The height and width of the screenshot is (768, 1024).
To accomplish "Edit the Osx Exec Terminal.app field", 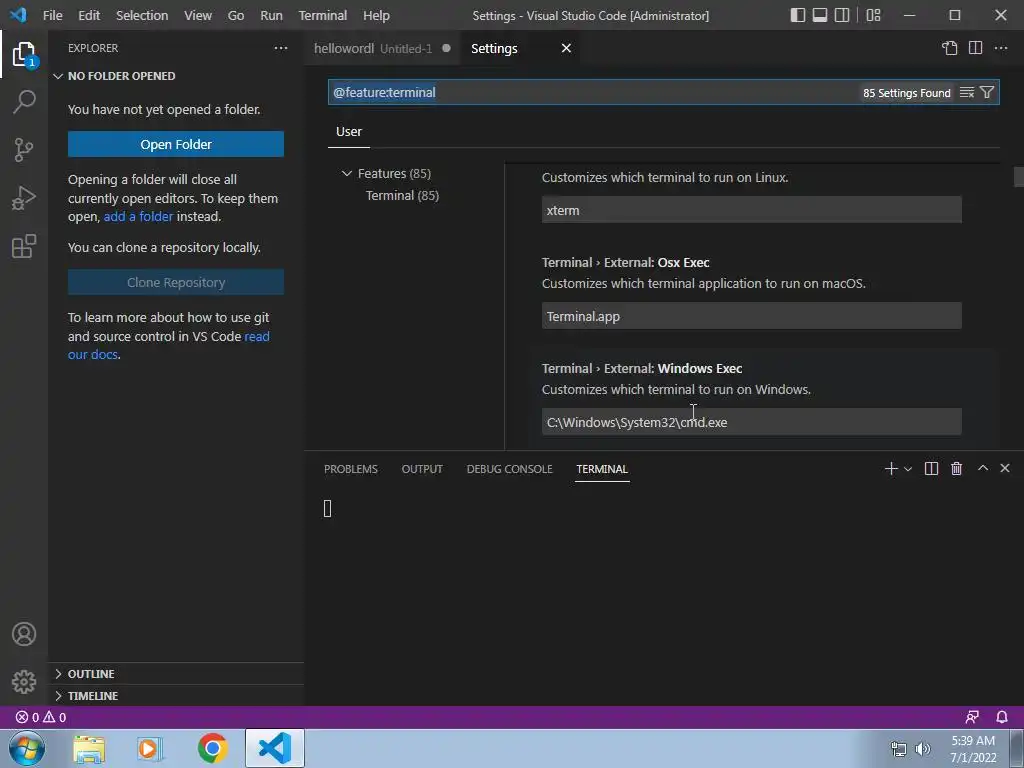I will coord(752,316).
